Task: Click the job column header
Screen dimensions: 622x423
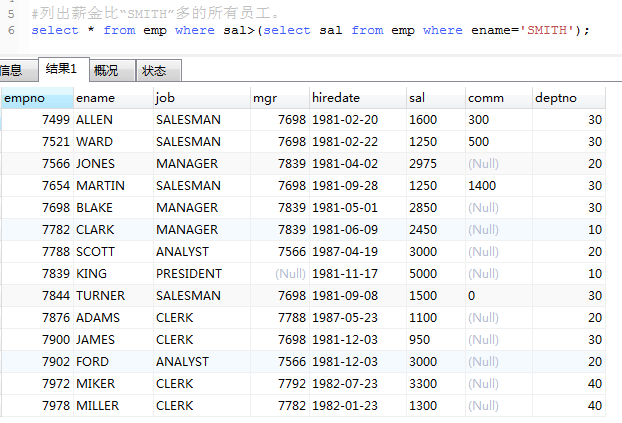Action: point(202,98)
